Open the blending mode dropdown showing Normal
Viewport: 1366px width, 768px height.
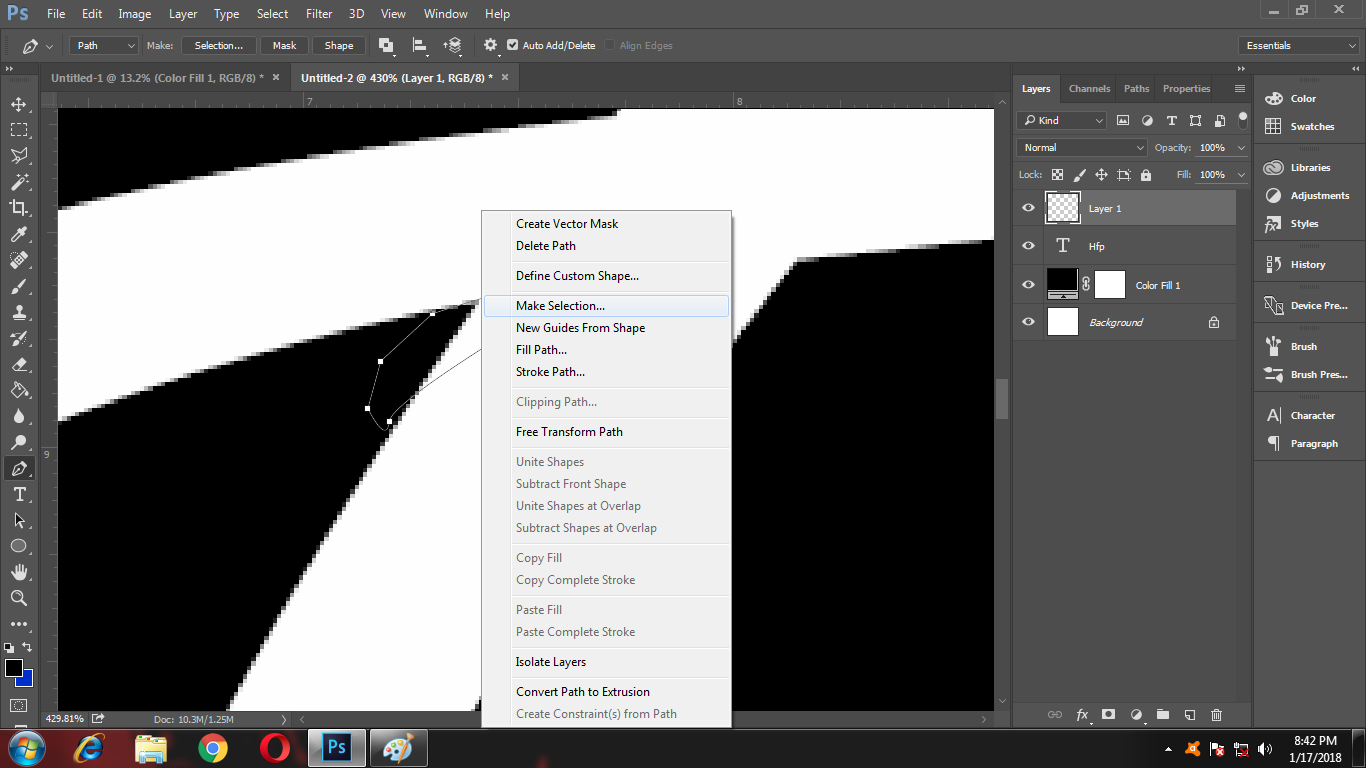(1080, 147)
